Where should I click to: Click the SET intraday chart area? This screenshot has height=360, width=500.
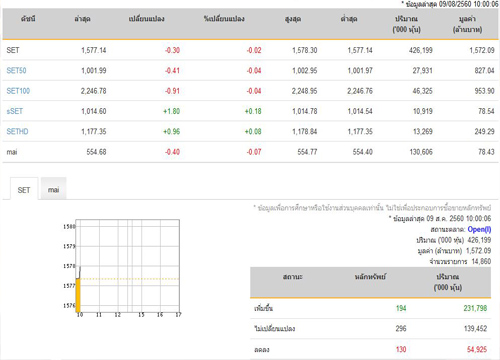click(128, 266)
